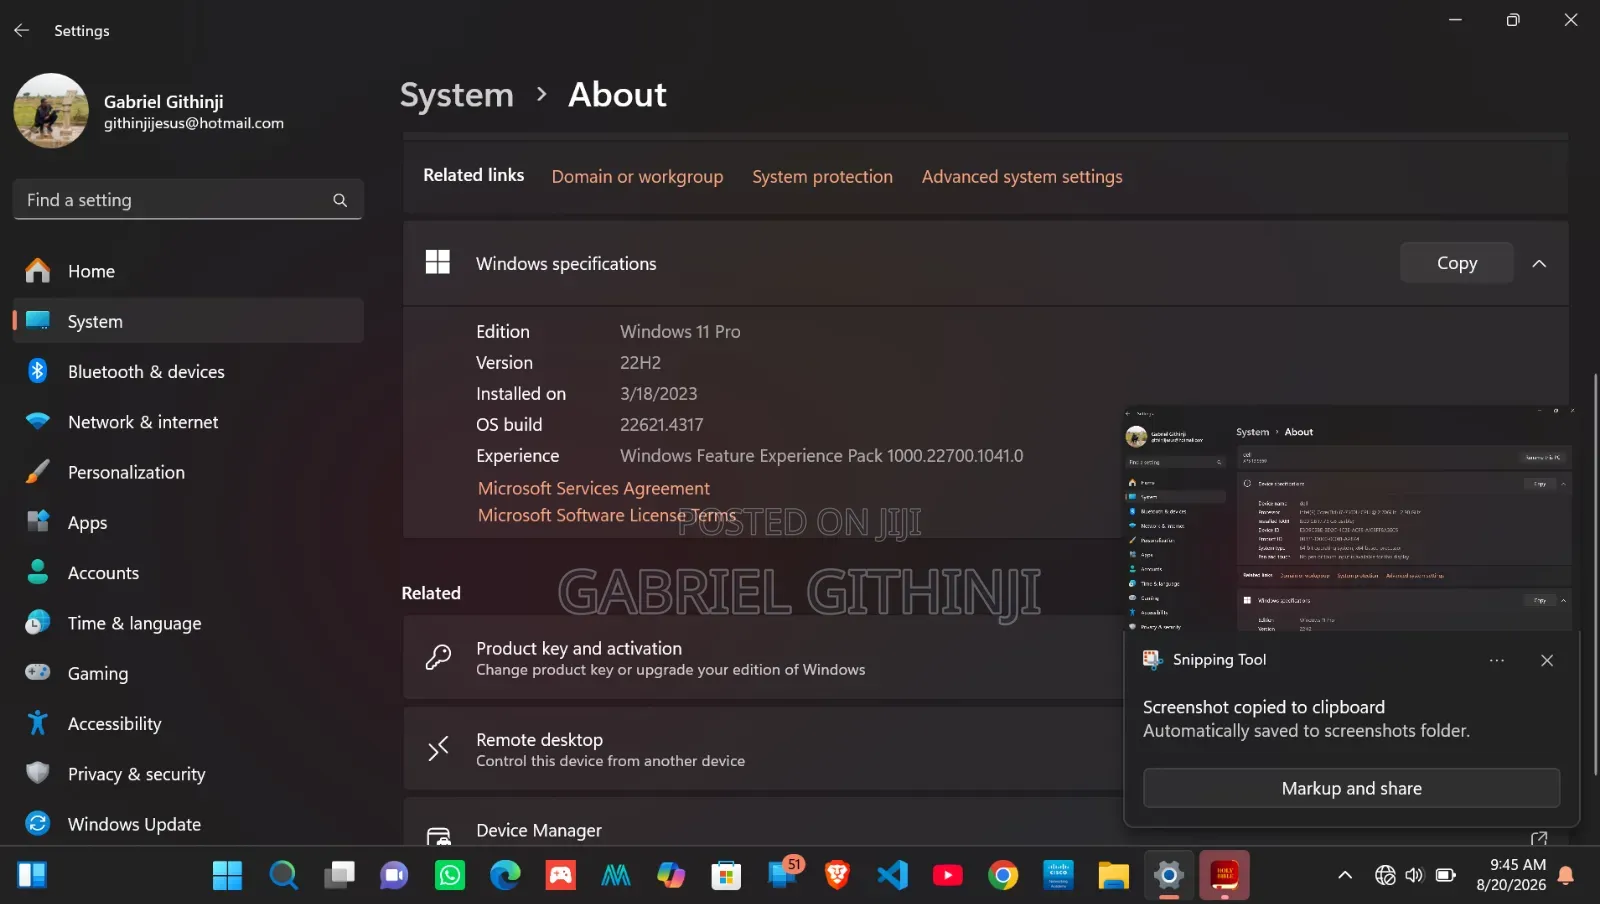The height and width of the screenshot is (904, 1600).
Task: Open Snipping Tool notification more options
Action: (x=1496, y=660)
